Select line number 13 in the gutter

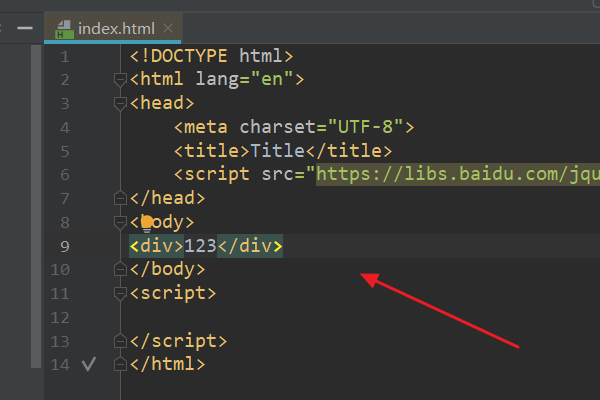coord(60,341)
